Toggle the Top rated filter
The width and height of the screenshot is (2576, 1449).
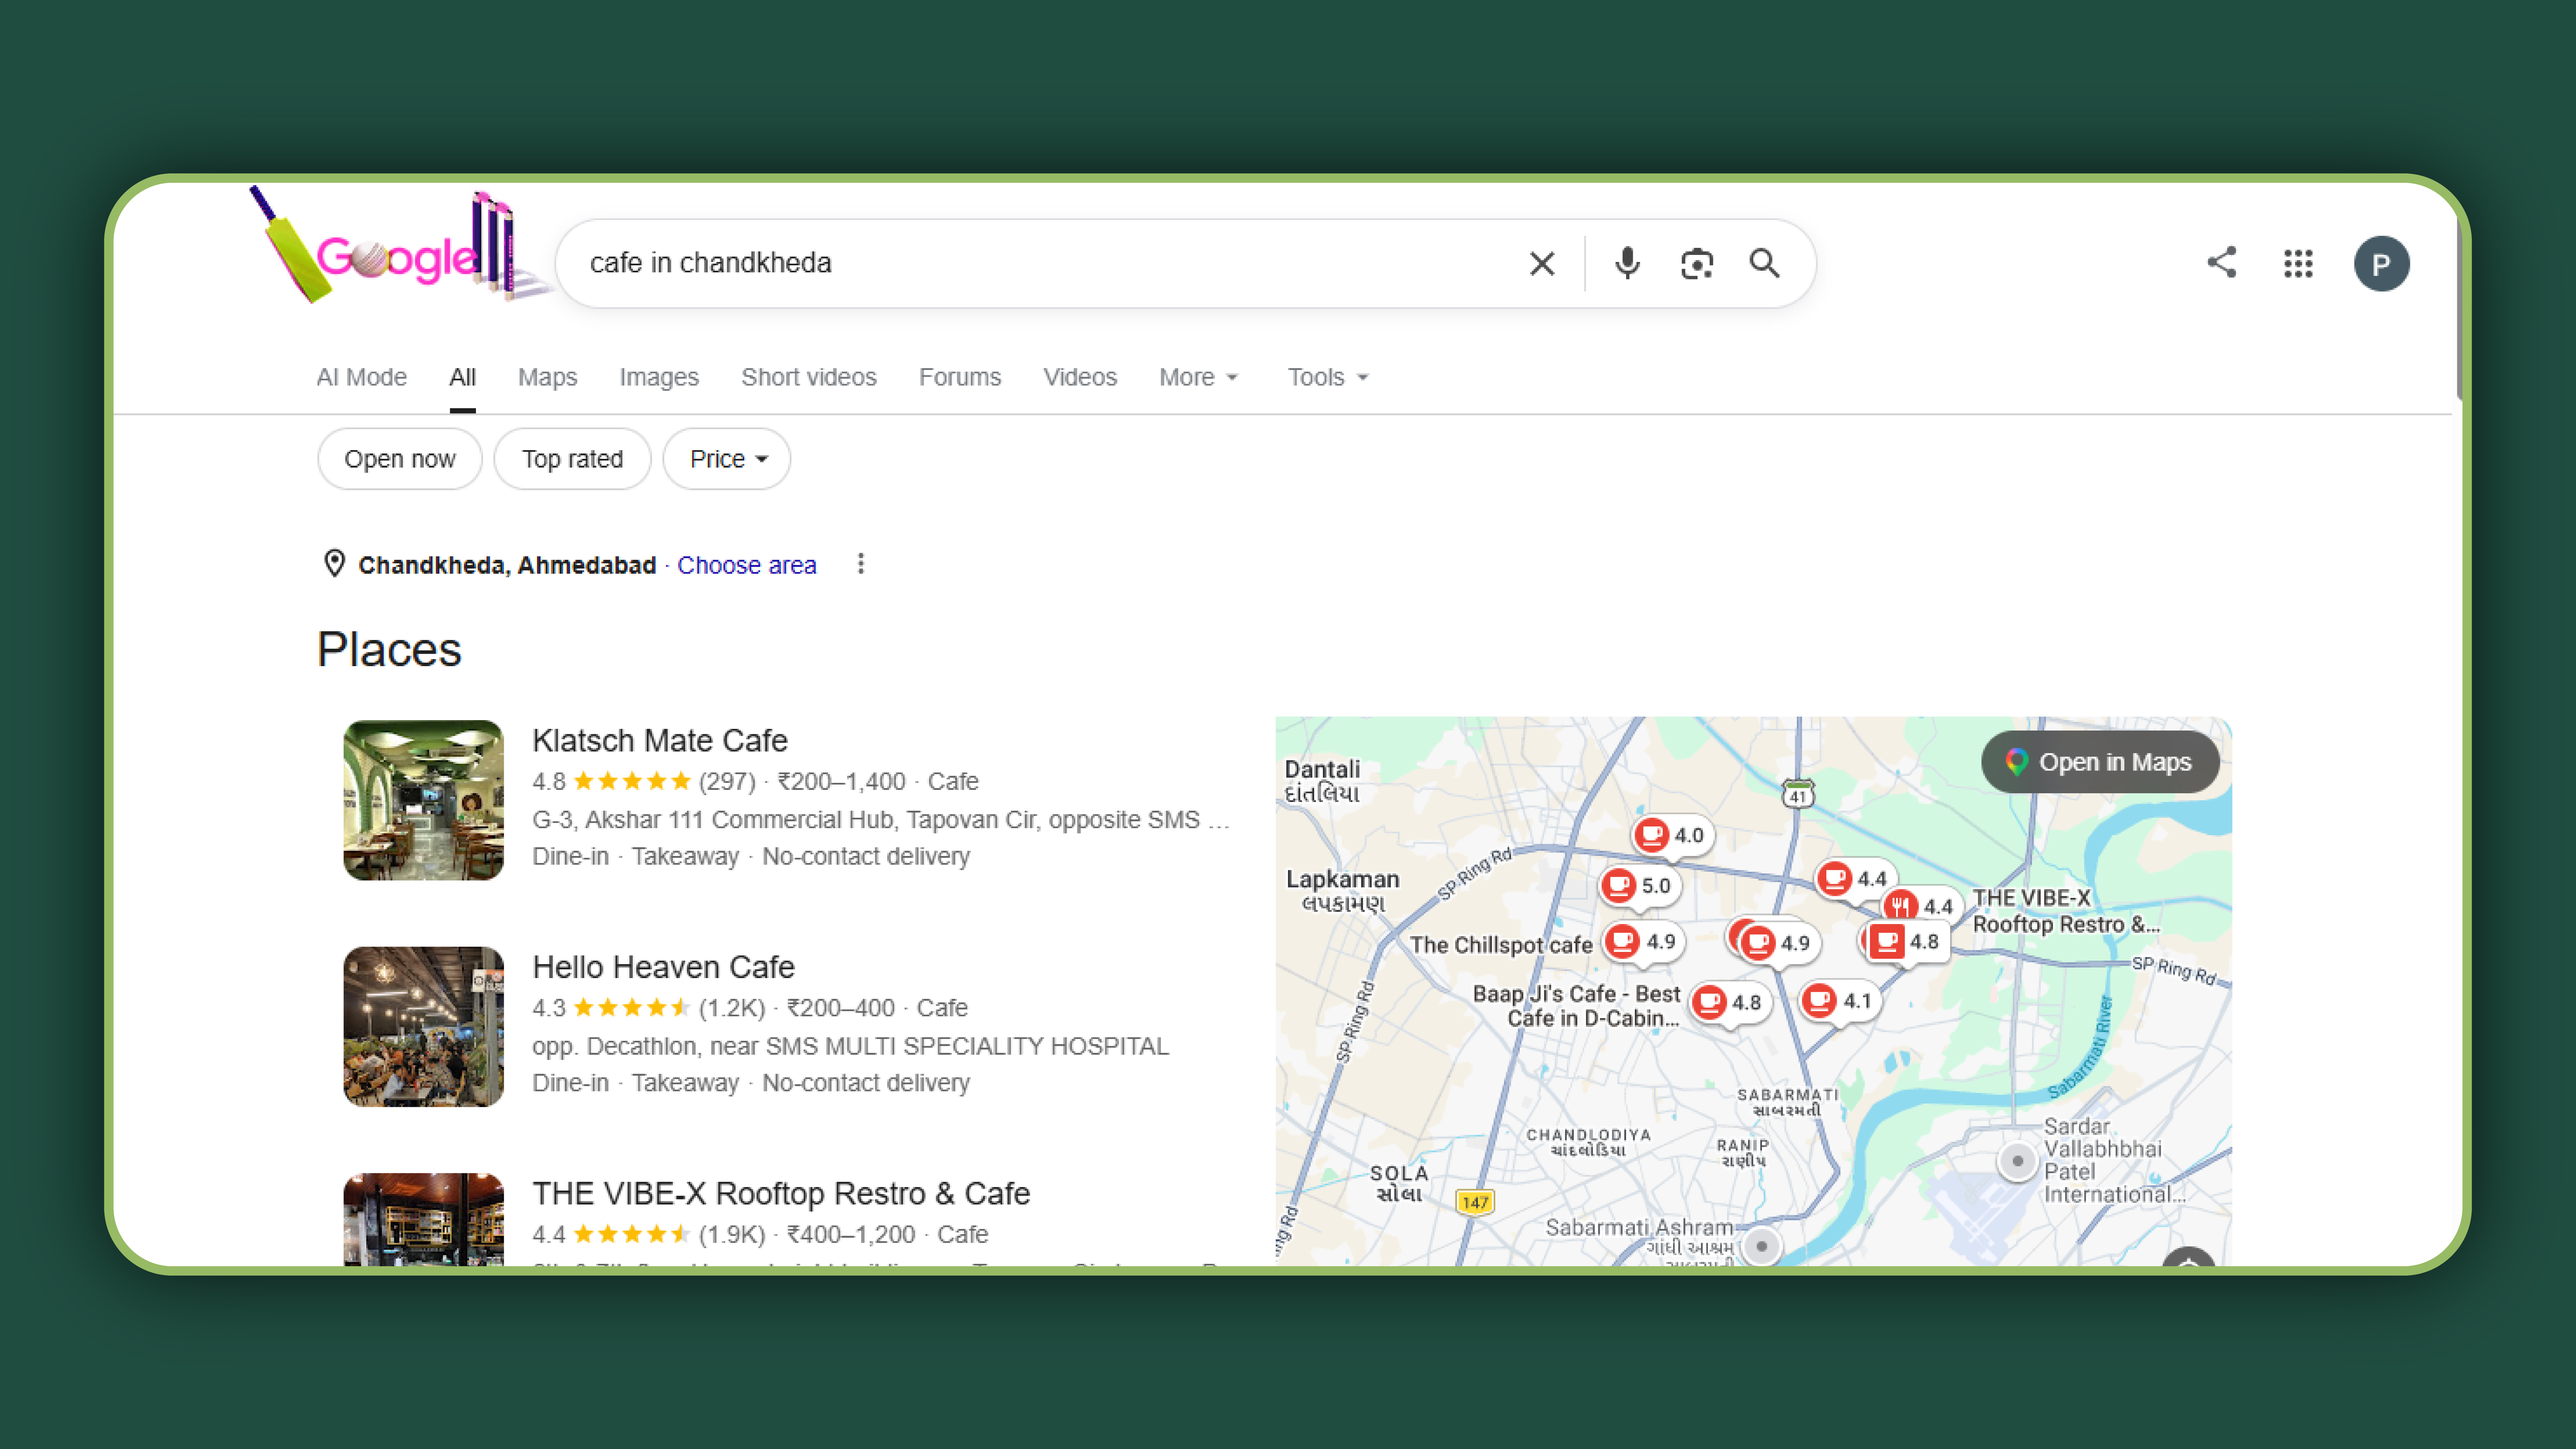tap(572, 459)
